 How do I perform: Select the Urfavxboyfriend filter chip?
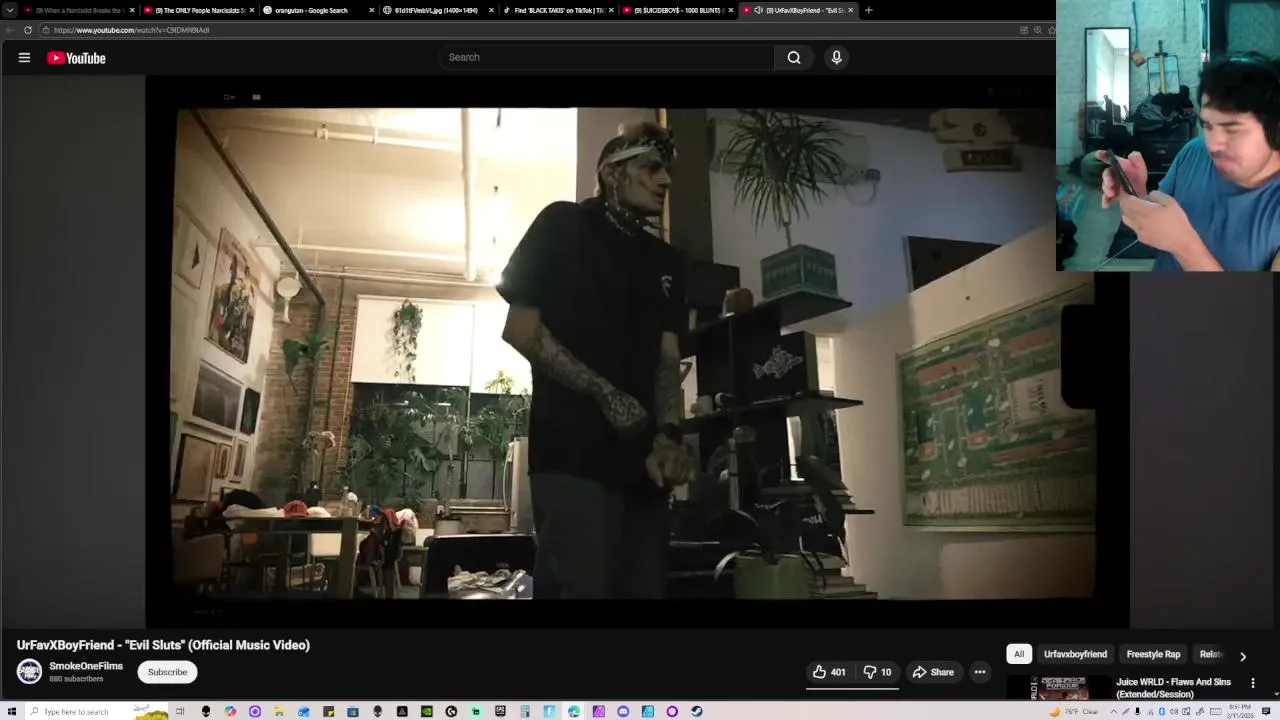click(1075, 654)
